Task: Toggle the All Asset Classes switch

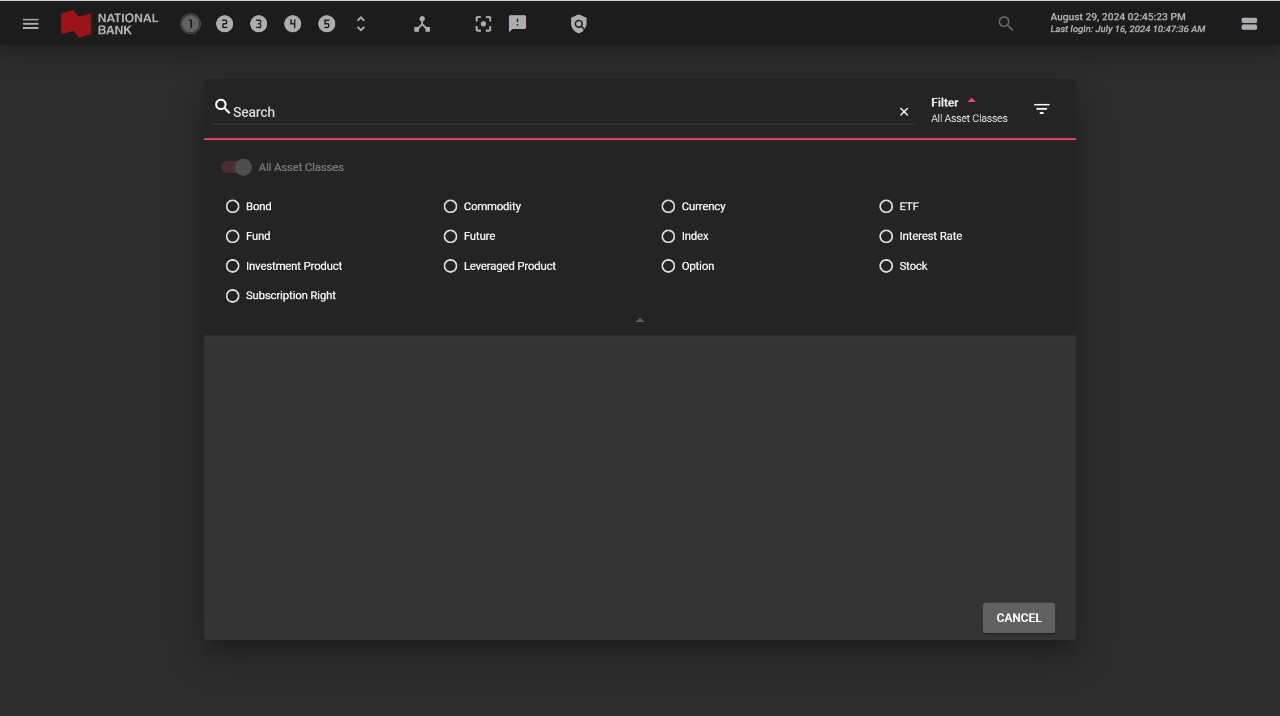Action: (x=237, y=167)
